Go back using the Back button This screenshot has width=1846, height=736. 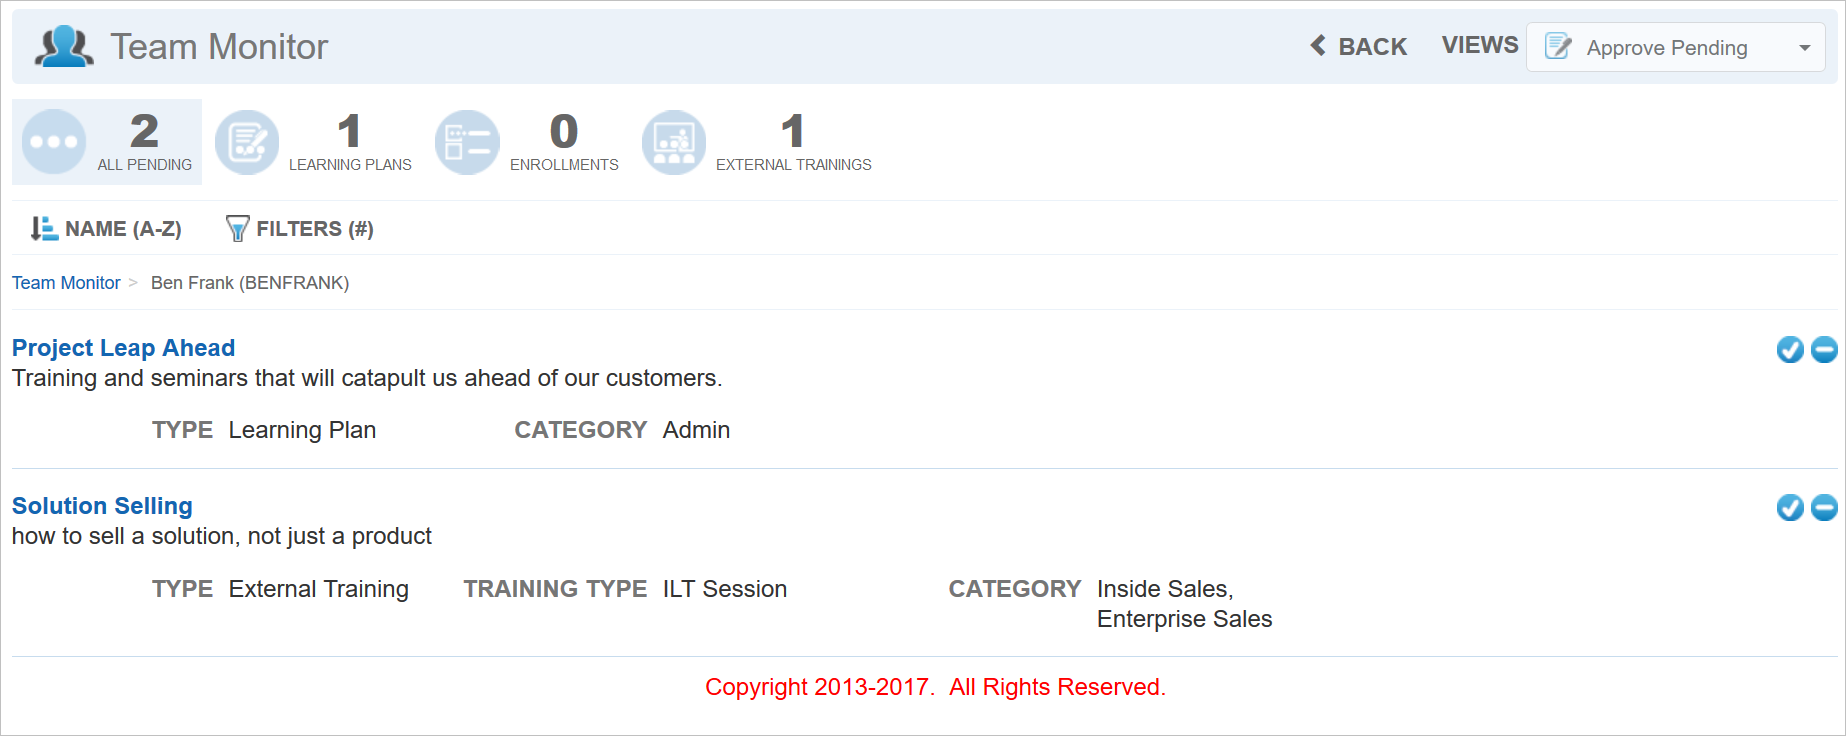pos(1359,47)
